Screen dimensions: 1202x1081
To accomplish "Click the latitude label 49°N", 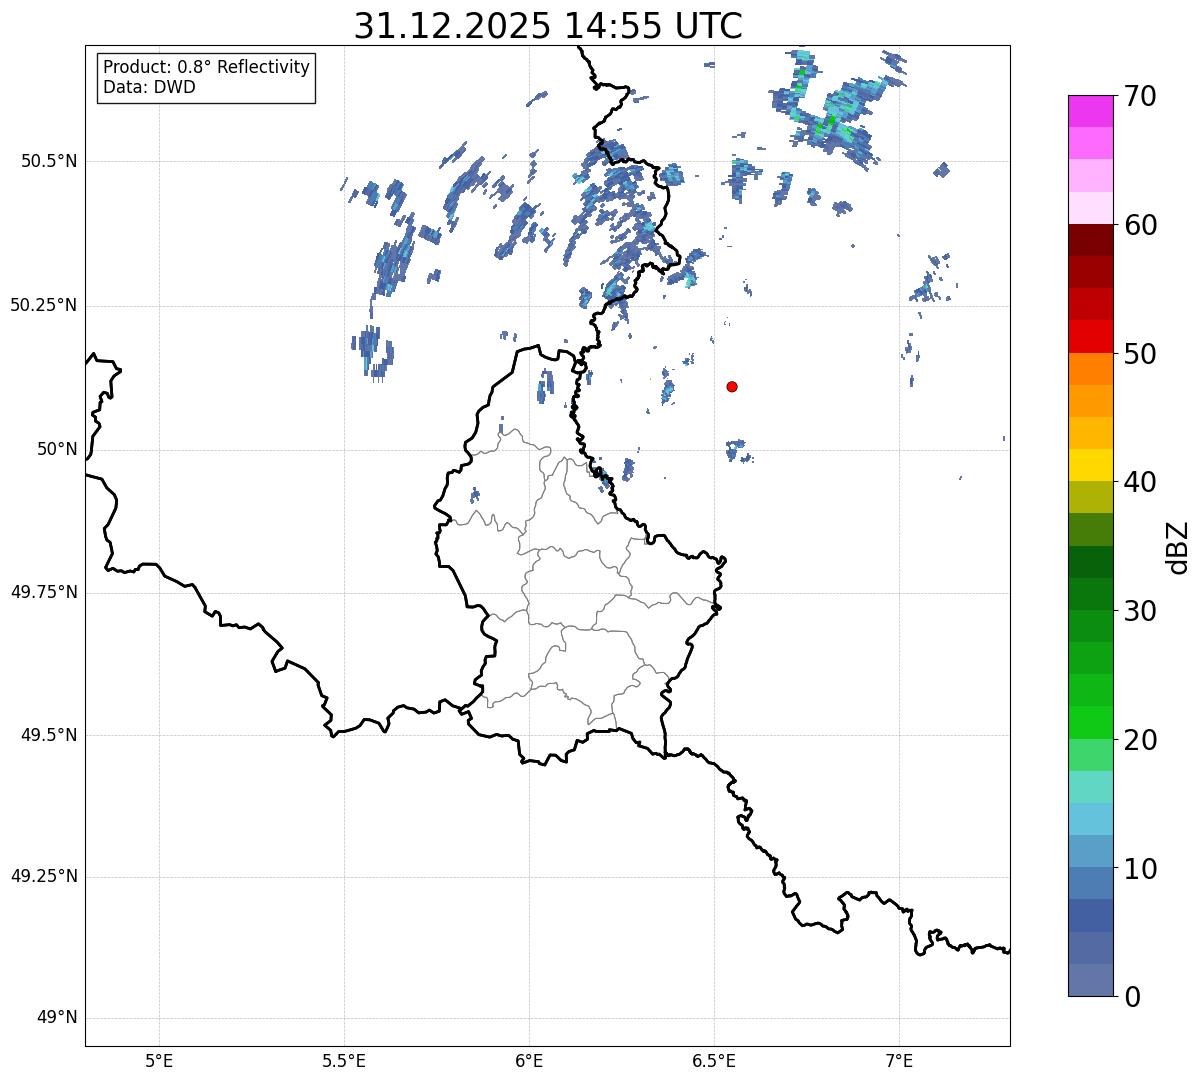I will (x=57, y=1018).
